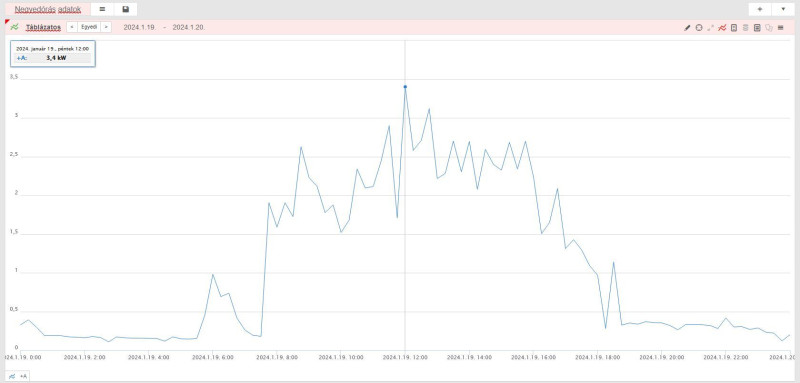Screen dimensions: 800x383
Task: Click the faded expand arrows icon
Action: click(x=710, y=28)
